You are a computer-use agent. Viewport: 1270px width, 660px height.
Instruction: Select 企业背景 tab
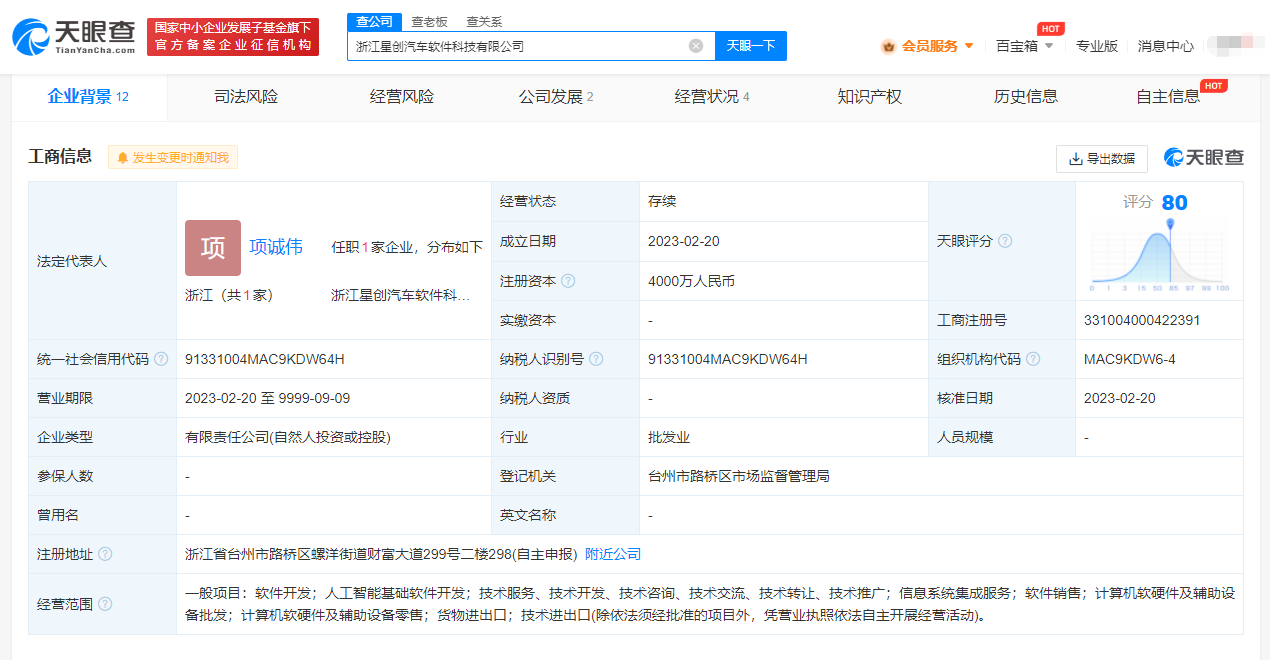(88, 97)
